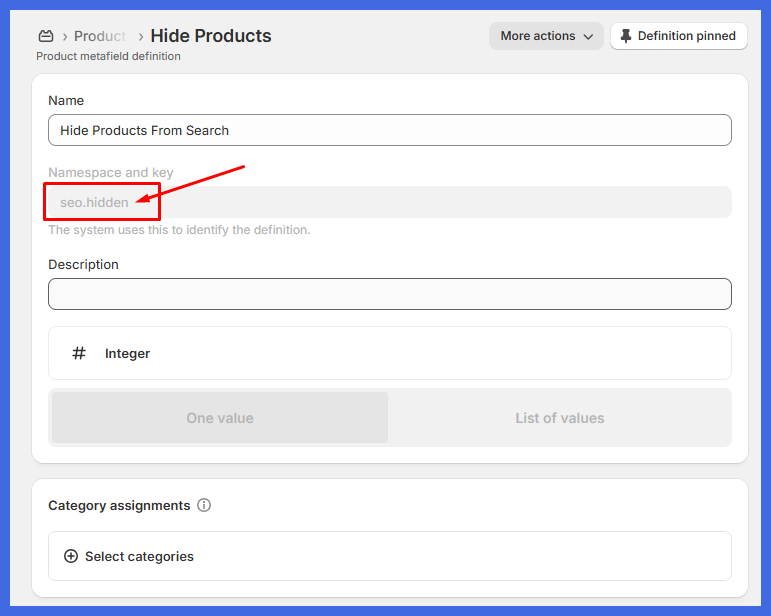Click the info icon next to Category assignments
Screen dimensions: 771x616
coord(204,505)
